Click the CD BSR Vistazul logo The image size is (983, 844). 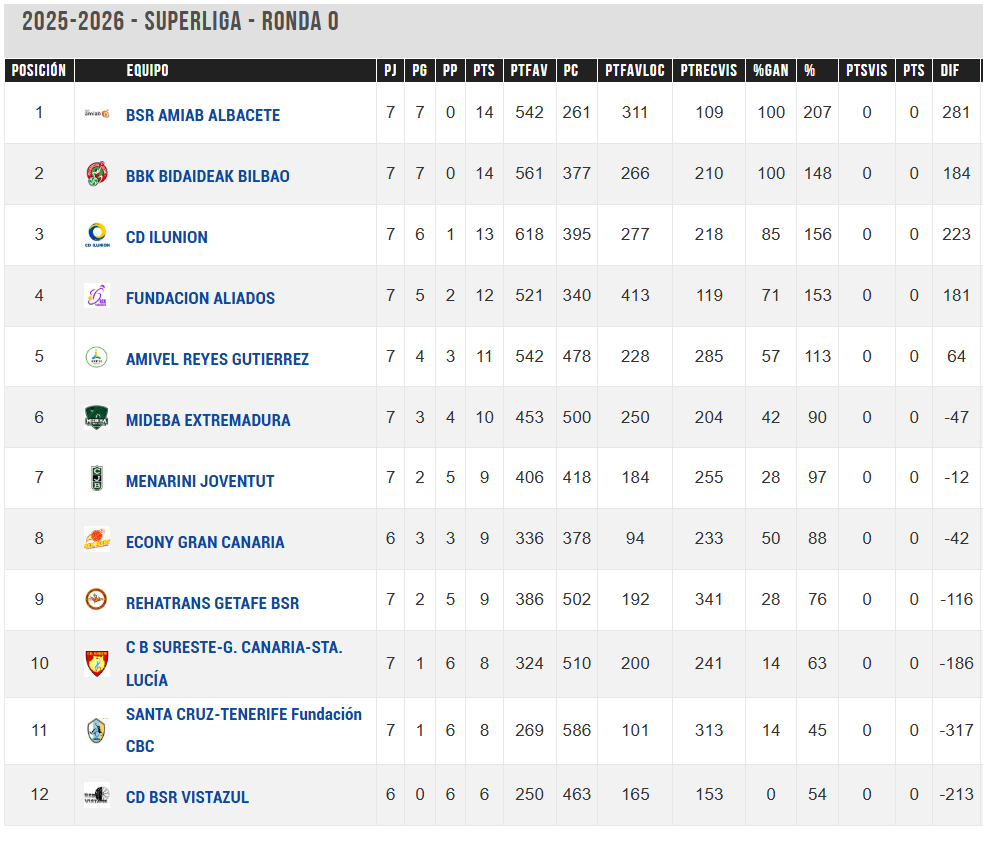coord(97,796)
